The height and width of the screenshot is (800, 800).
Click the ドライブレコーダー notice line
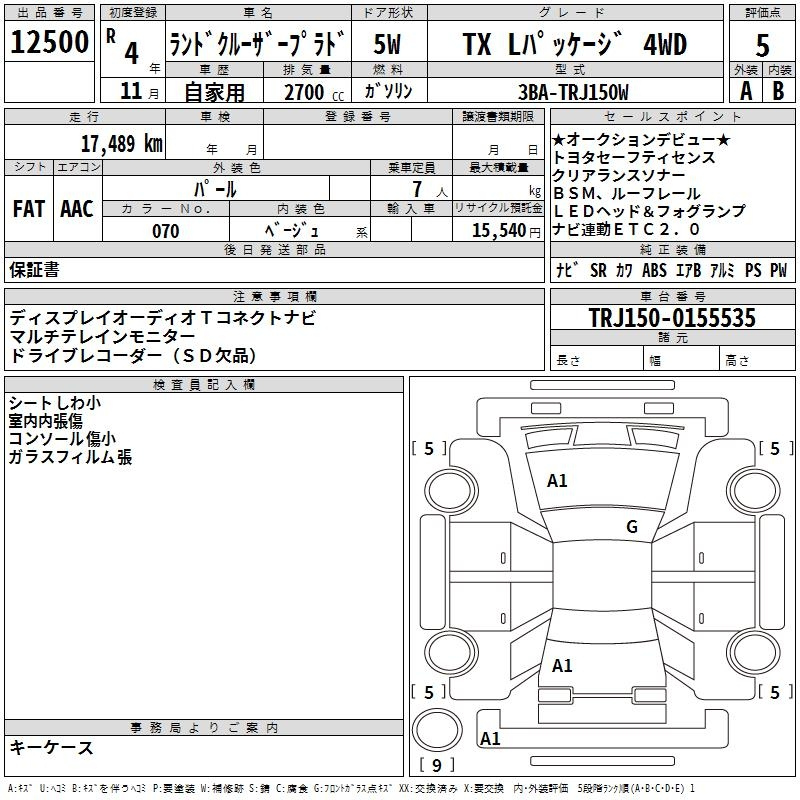click(x=132, y=355)
